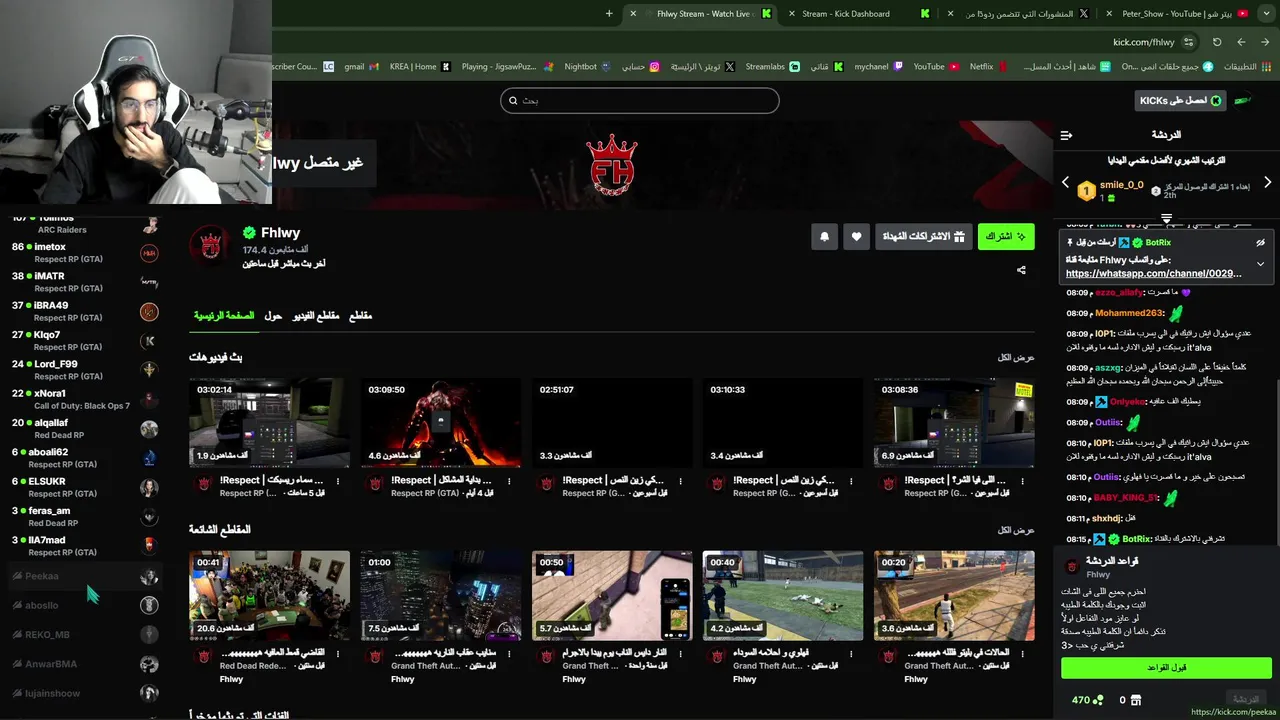Gift subscriptions button
The height and width of the screenshot is (720, 1280).
[x=923, y=237]
